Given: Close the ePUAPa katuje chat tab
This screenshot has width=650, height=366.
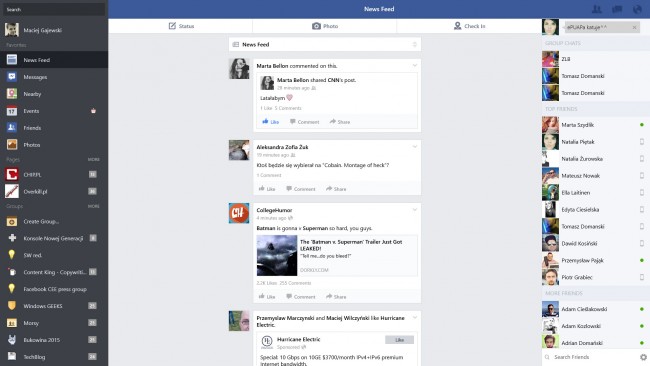Looking at the screenshot, I should tap(634, 27).
